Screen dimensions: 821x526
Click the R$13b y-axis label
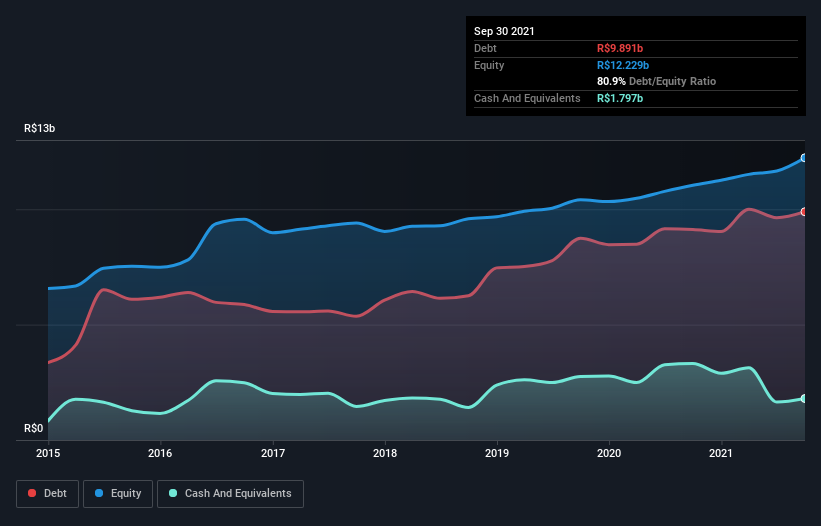coord(39,128)
